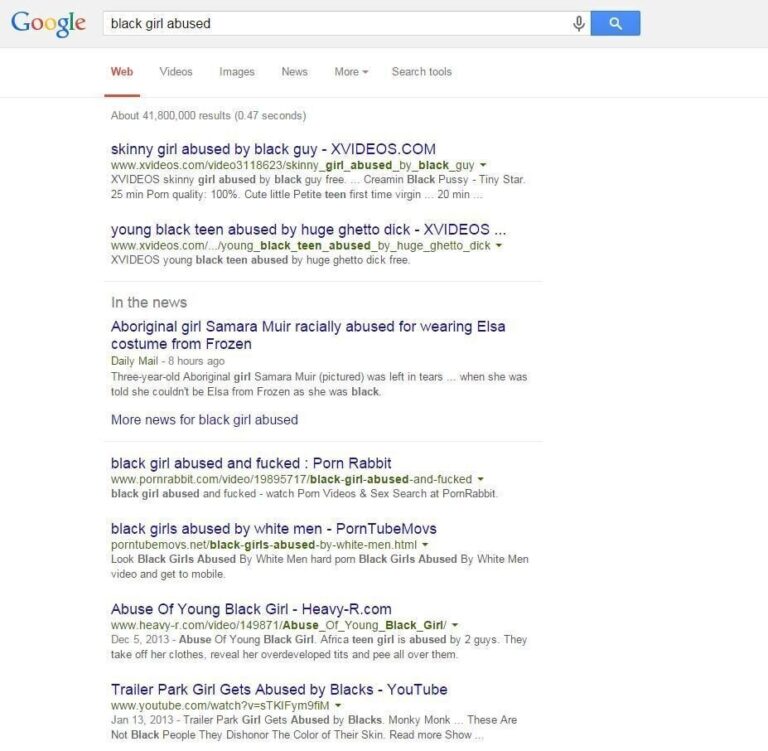Expand arrow beside the heavy-r.com URL
Image resolution: width=768 pixels, height=751 pixels.
[x=455, y=625]
